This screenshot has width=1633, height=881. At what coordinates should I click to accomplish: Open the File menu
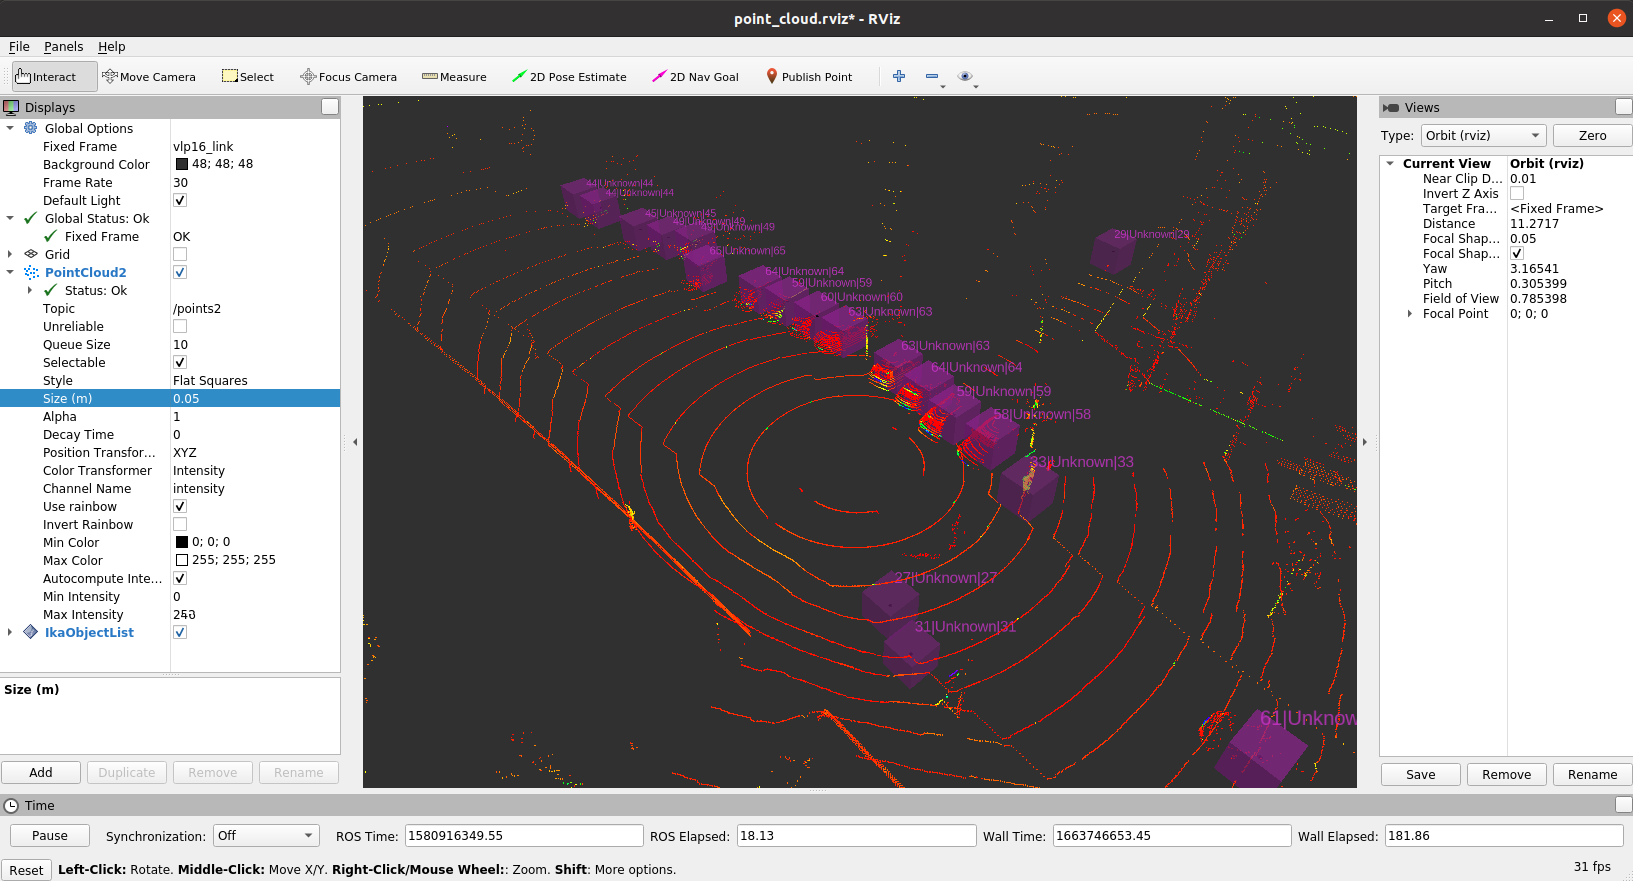click(x=19, y=47)
